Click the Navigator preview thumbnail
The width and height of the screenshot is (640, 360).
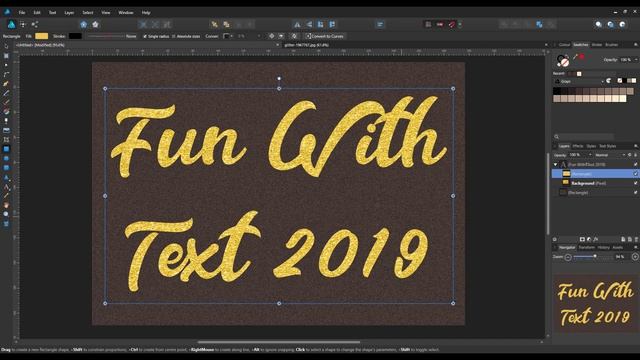pos(595,304)
